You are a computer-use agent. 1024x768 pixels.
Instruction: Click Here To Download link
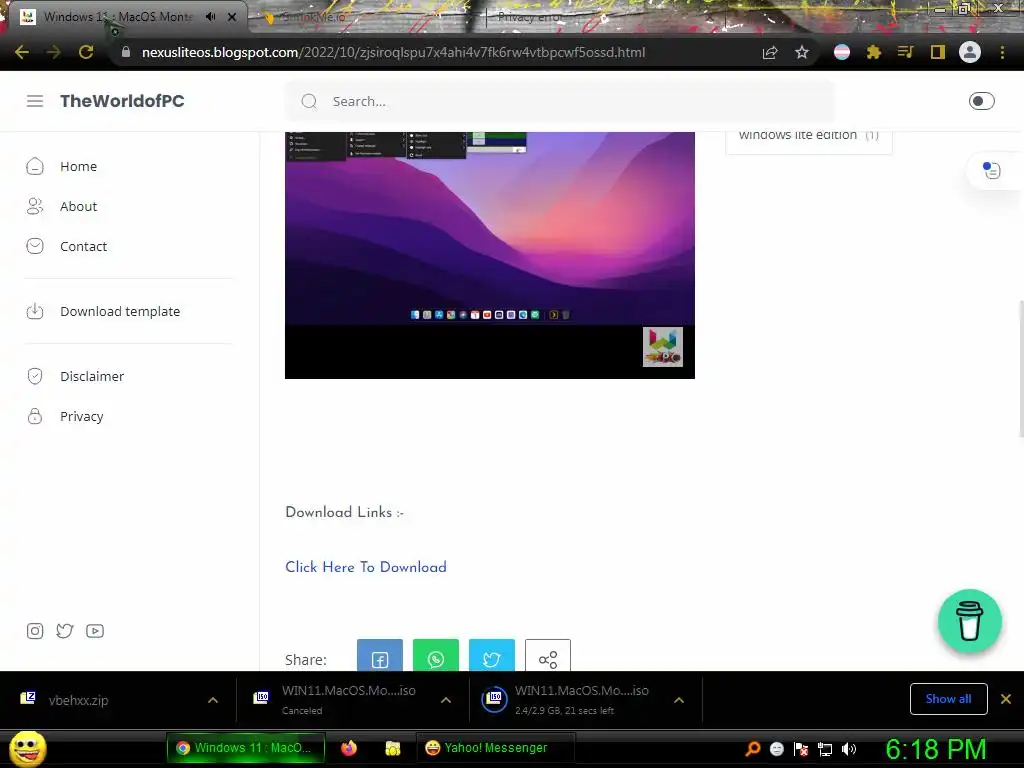pos(366,567)
